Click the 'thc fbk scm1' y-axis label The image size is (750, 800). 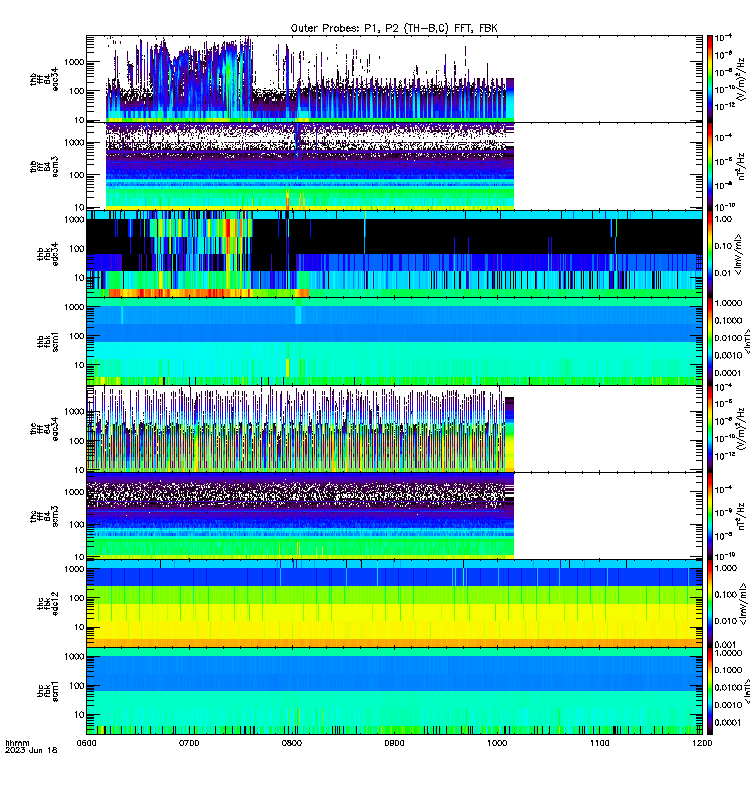tap(48, 691)
